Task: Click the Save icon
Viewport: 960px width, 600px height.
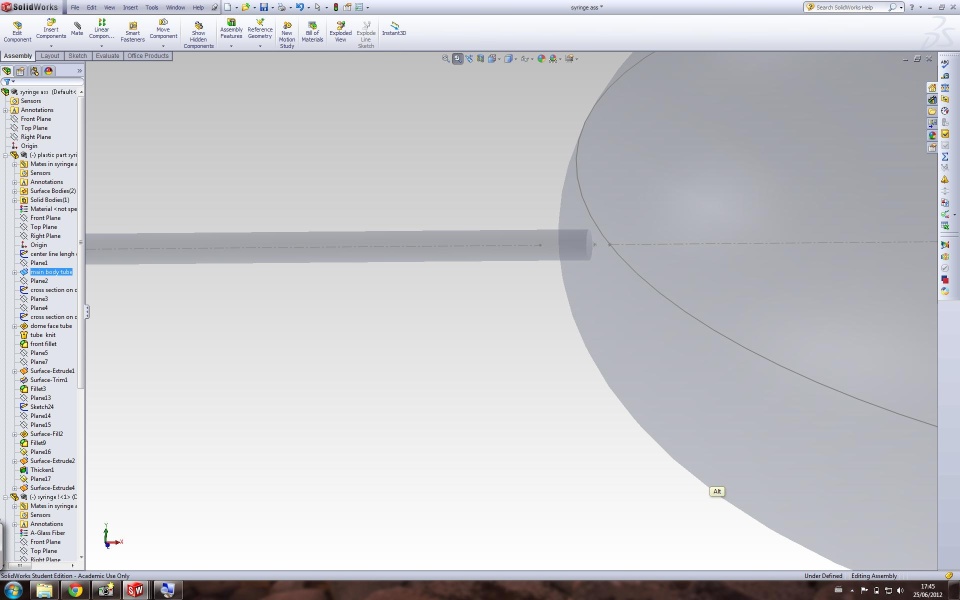Action: tap(264, 7)
